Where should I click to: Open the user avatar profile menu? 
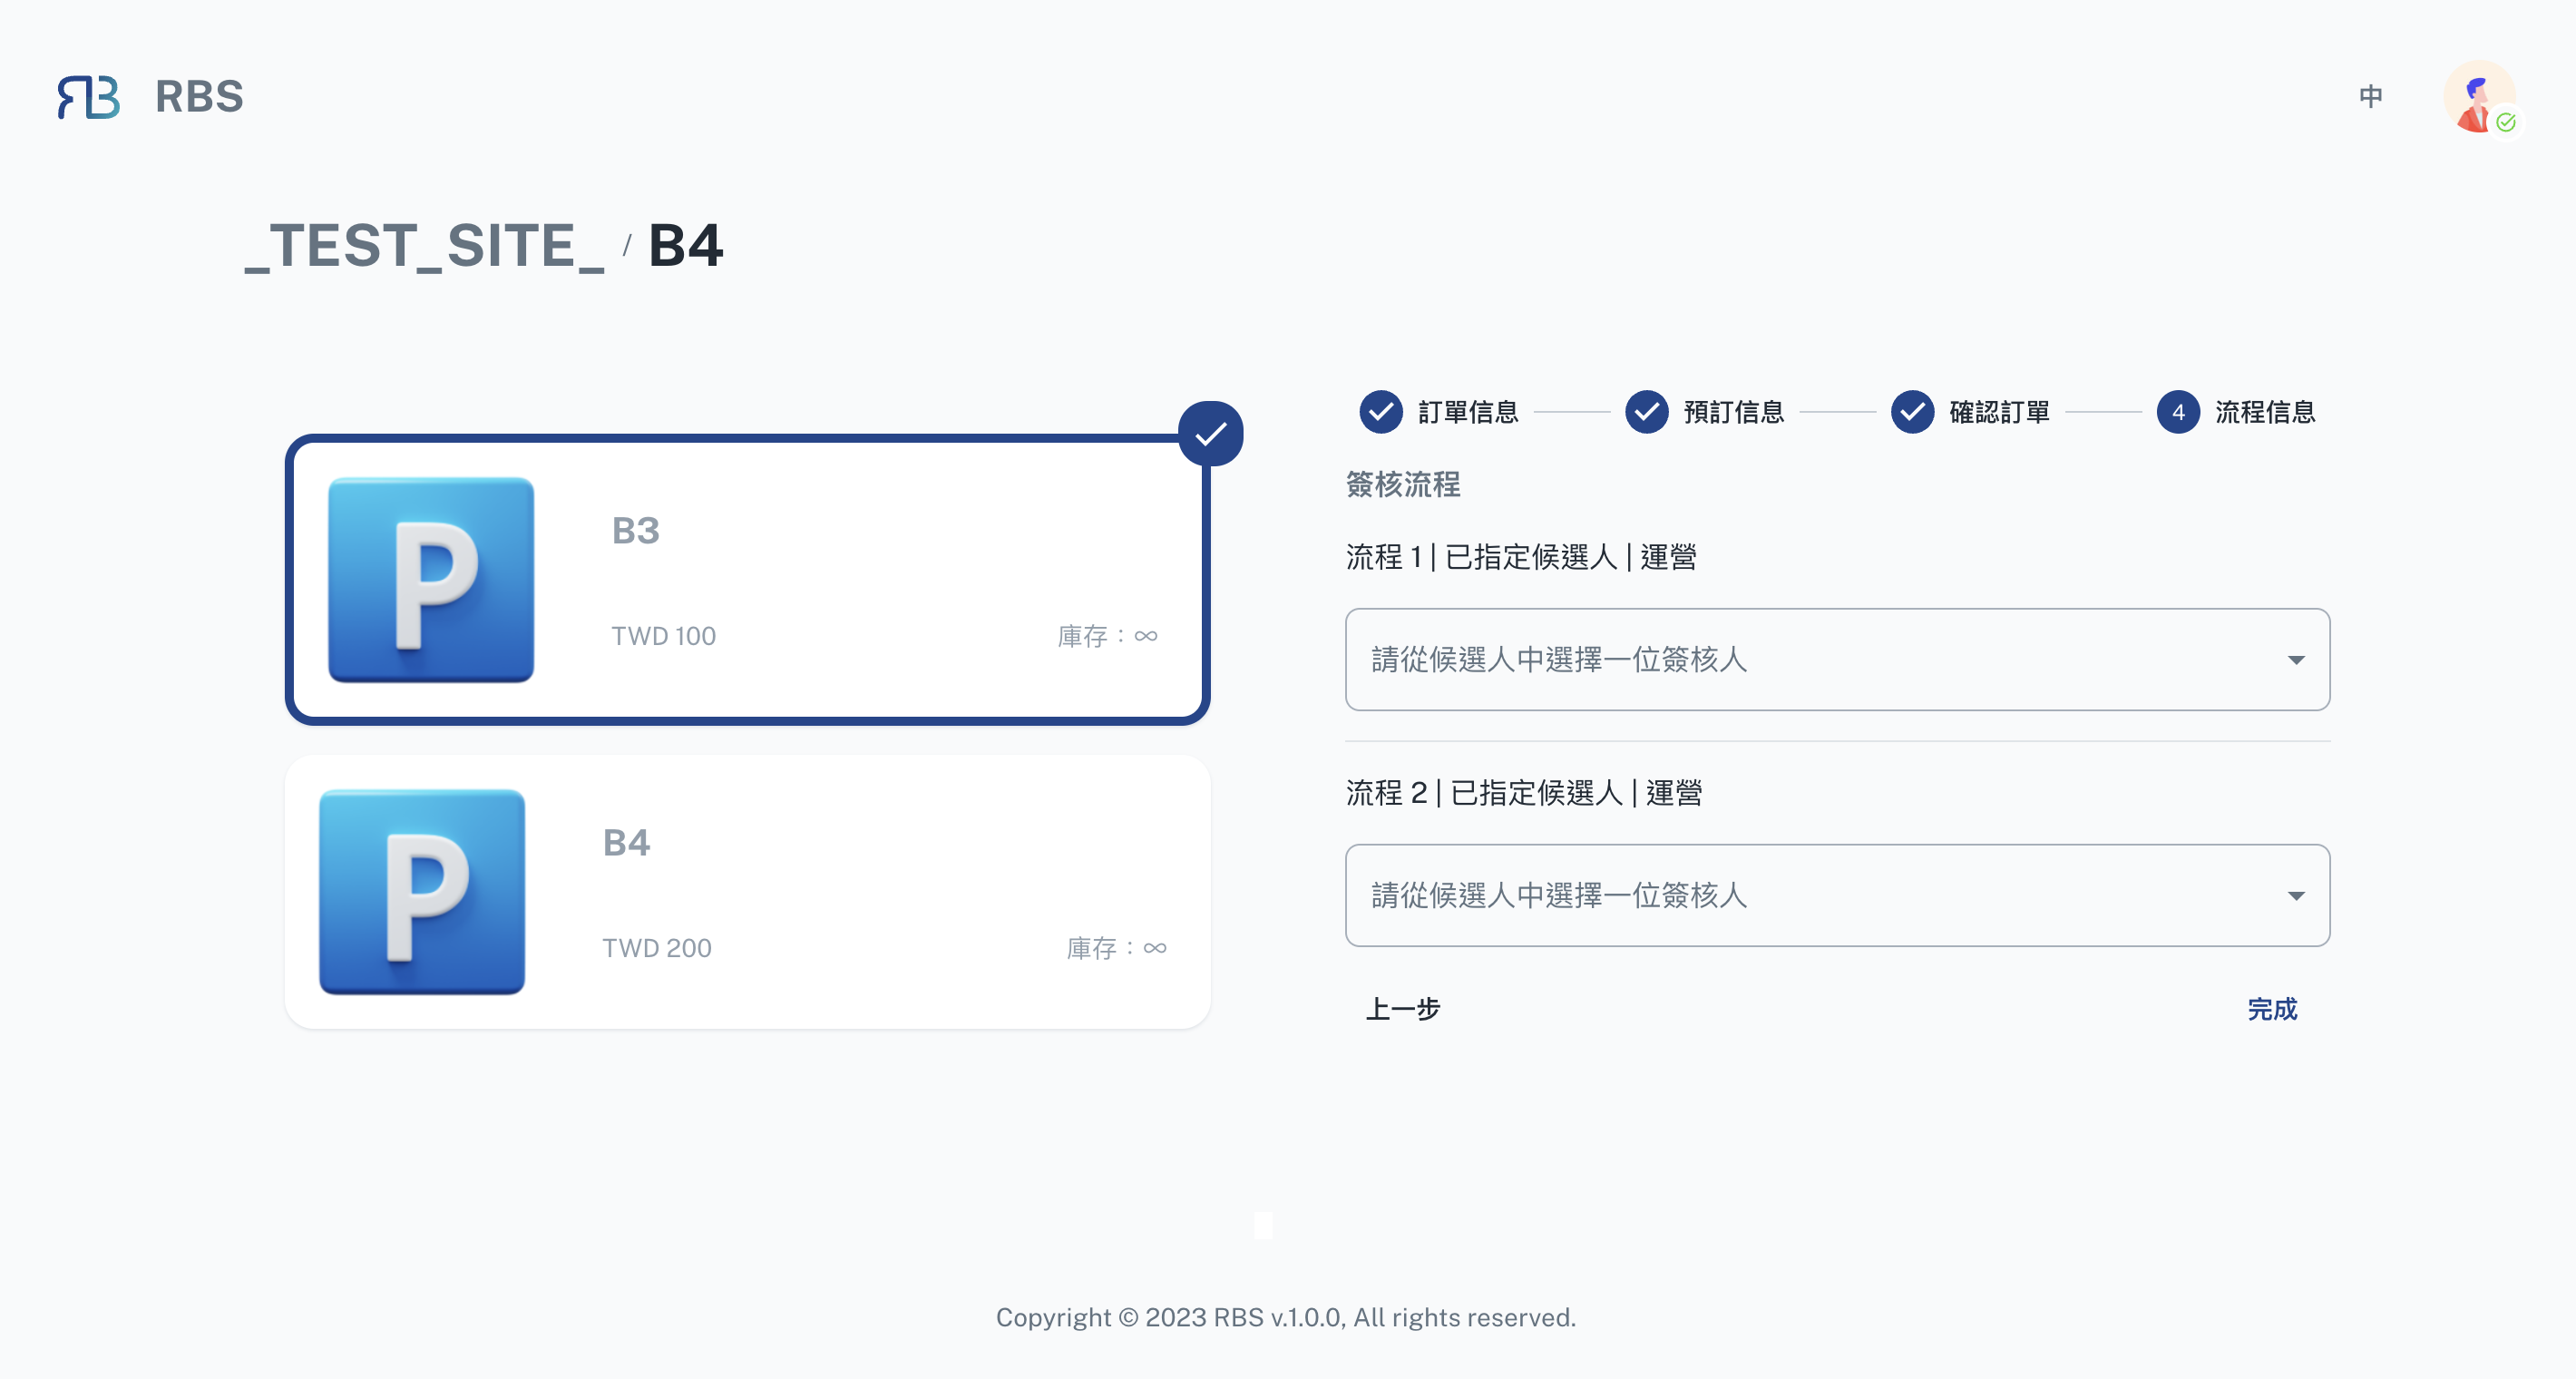click(2479, 97)
